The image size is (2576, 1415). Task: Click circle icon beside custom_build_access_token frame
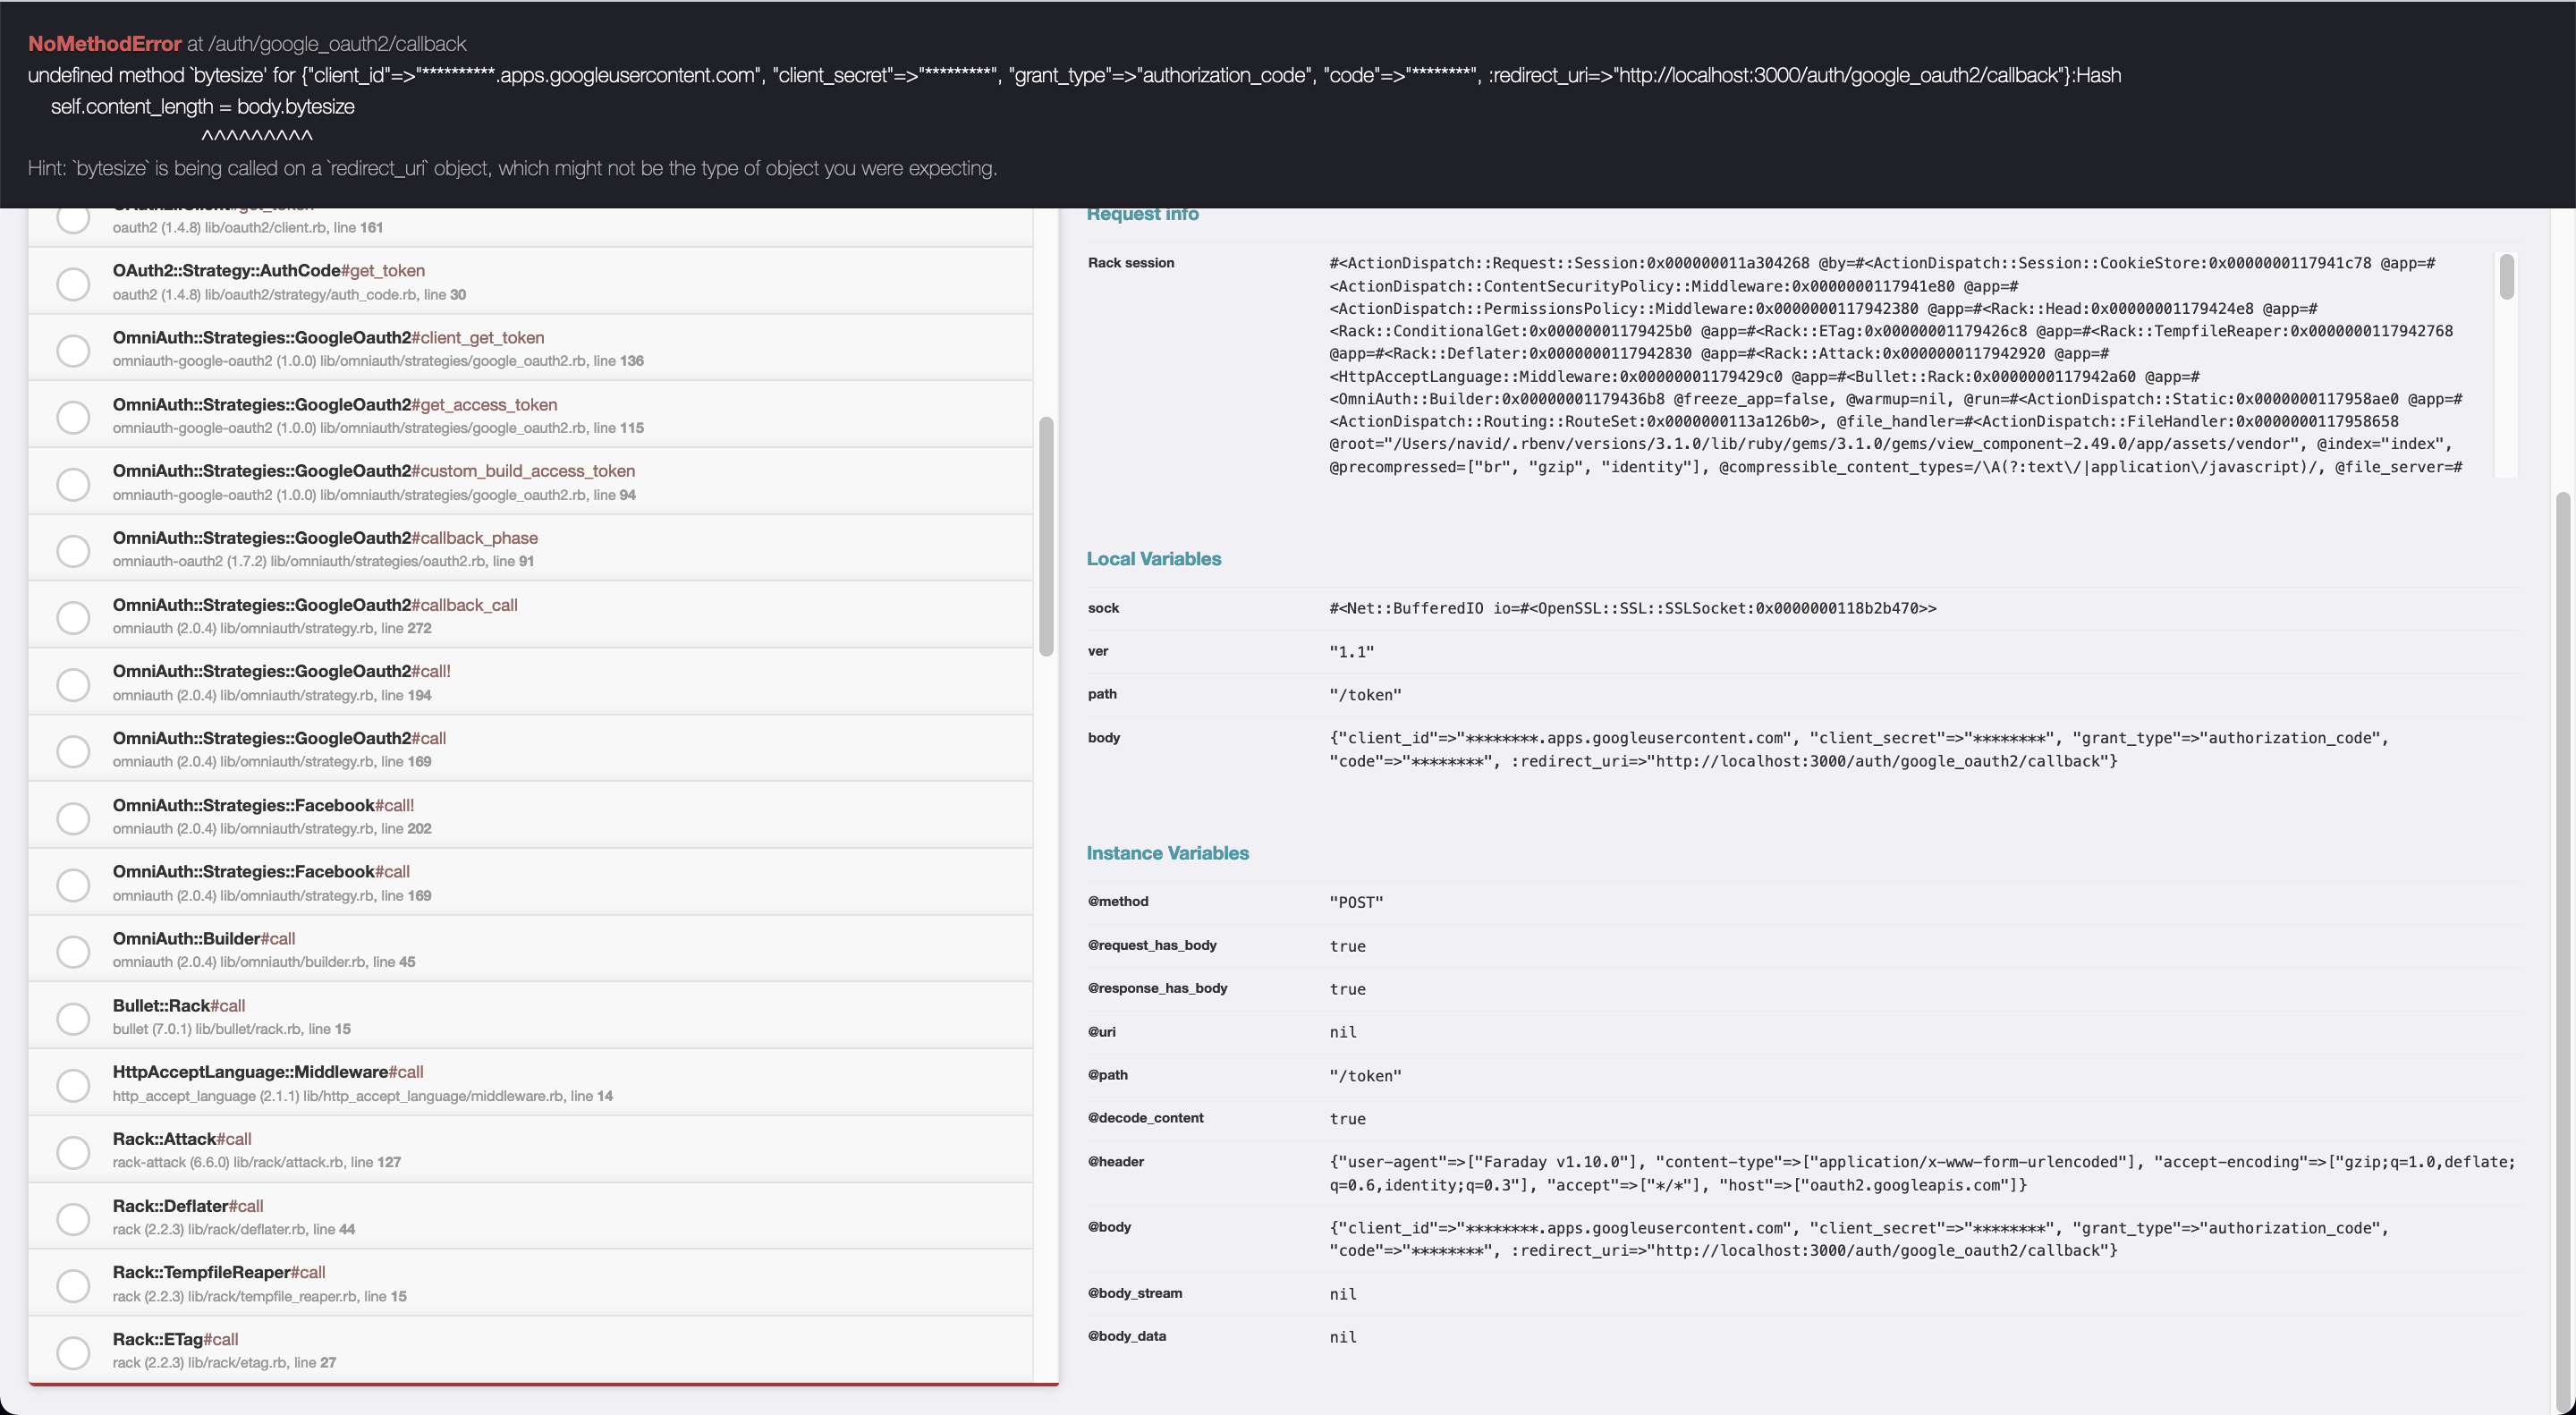[73, 484]
